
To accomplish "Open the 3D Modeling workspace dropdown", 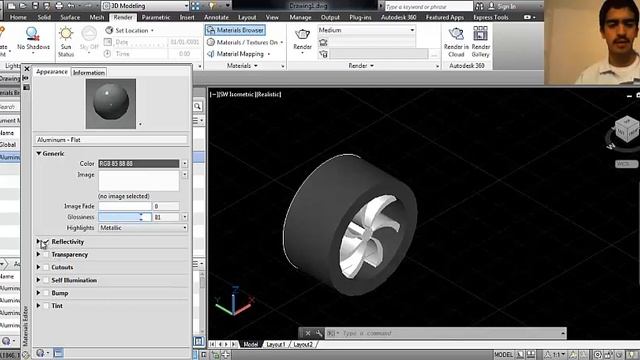I will 145,6.
